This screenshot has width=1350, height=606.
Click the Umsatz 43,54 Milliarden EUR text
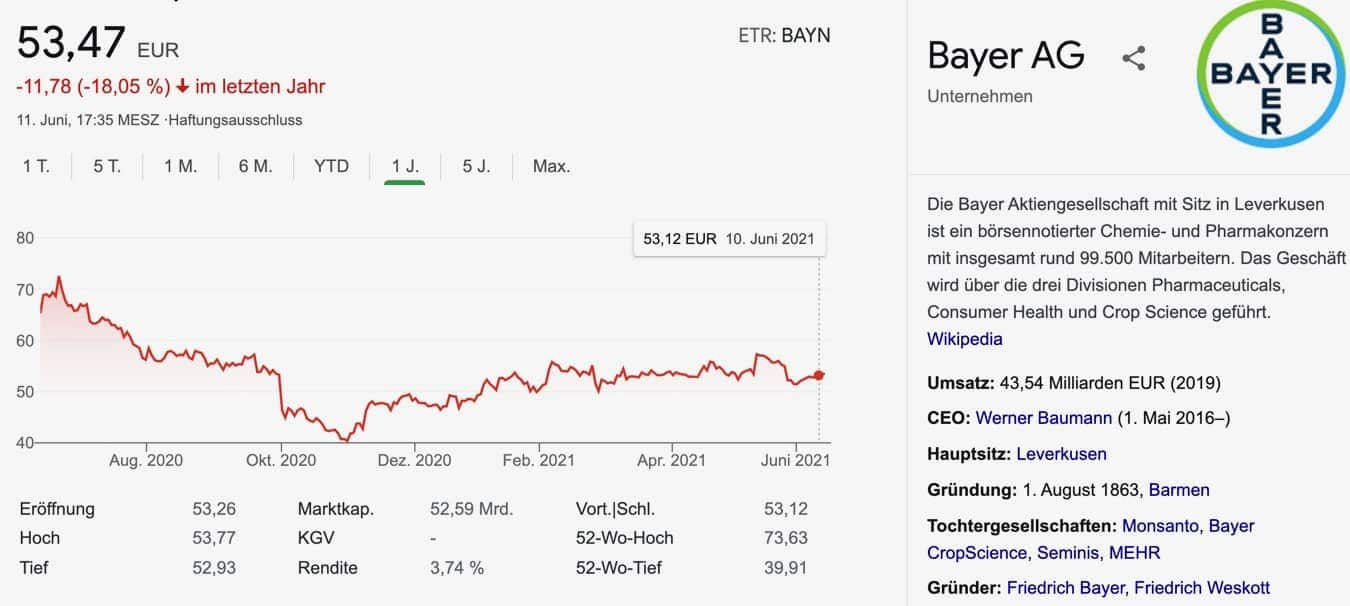click(x=1074, y=383)
